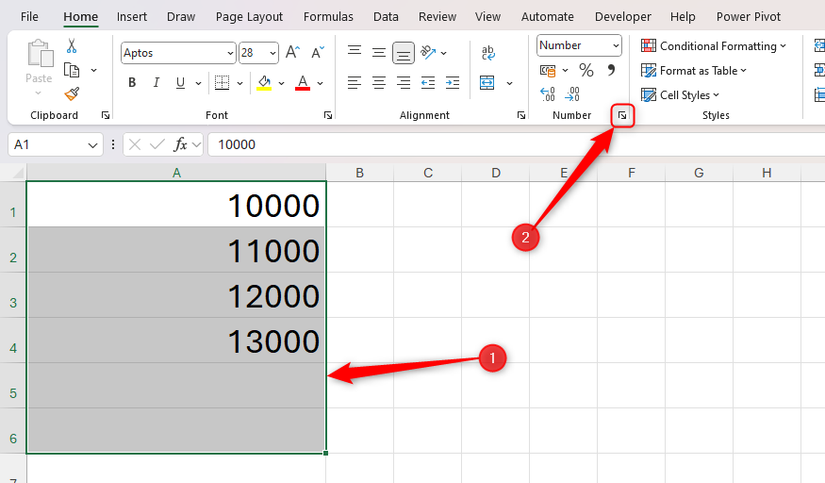Confirm formula bar entry checkmark
Viewport: 825px width, 483px height.
coord(157,144)
